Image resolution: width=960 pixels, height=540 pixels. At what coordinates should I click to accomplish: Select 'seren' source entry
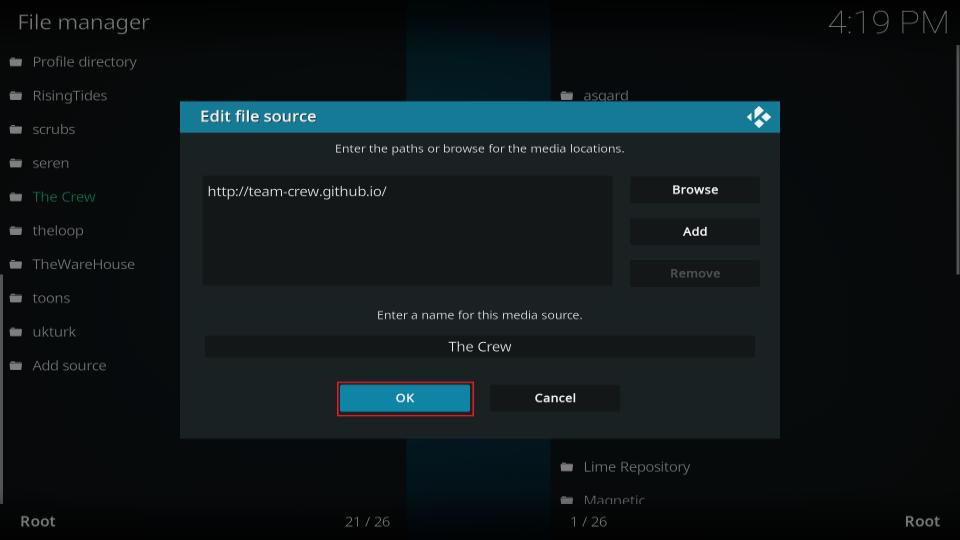pos(51,163)
